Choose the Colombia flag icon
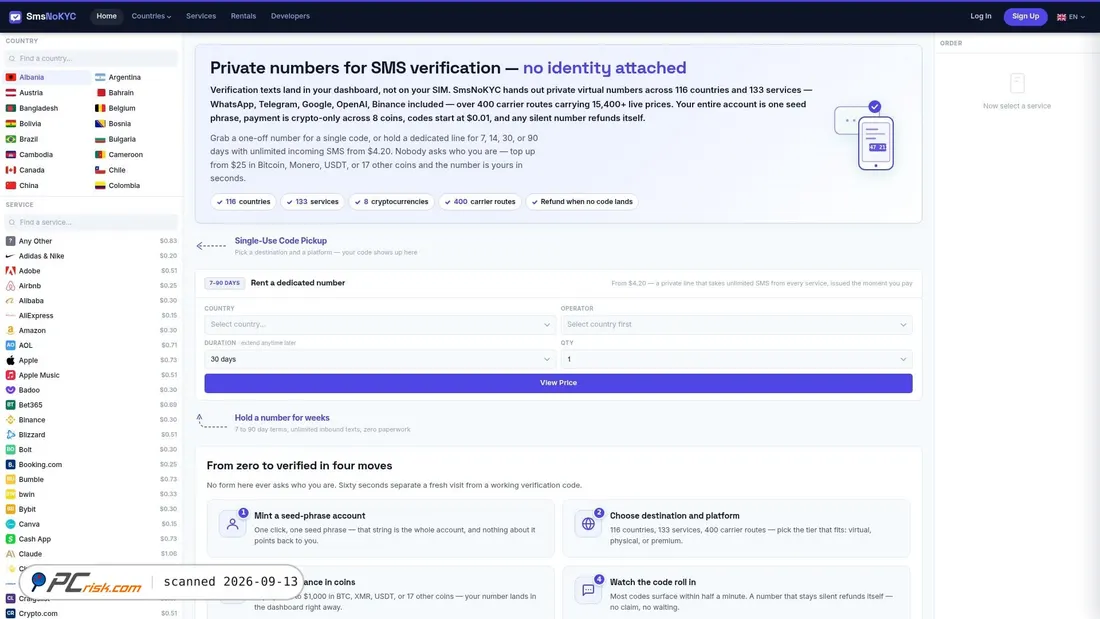This screenshot has width=1100, height=619. click(x=100, y=185)
